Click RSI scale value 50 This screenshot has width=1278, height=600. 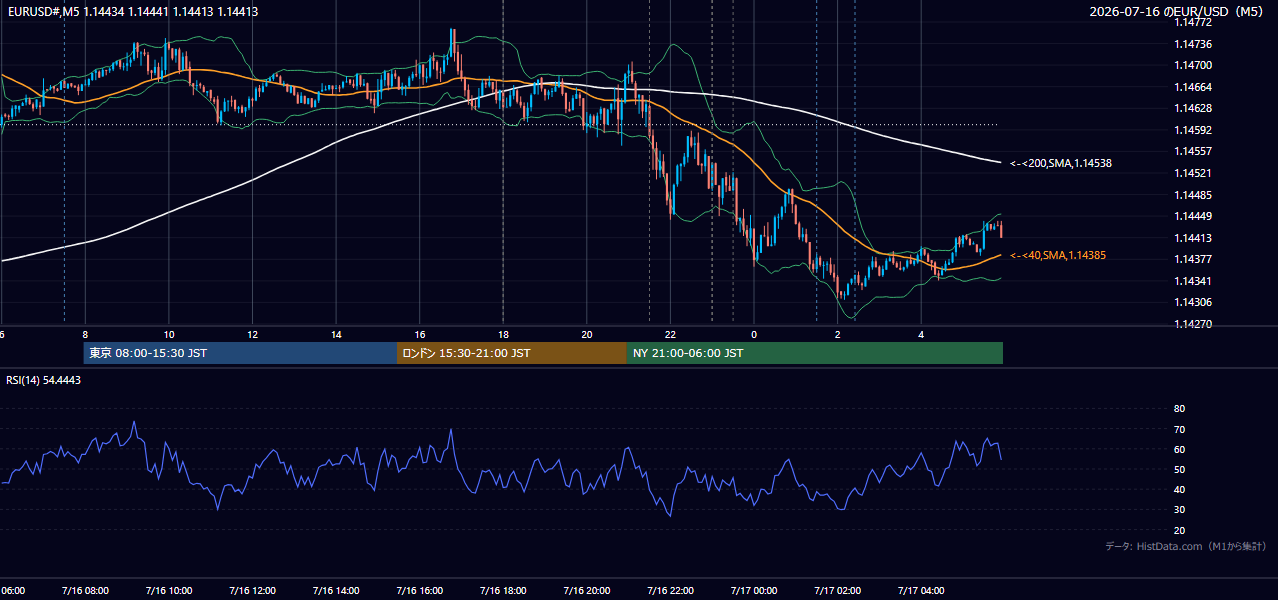pyautogui.click(x=1179, y=470)
